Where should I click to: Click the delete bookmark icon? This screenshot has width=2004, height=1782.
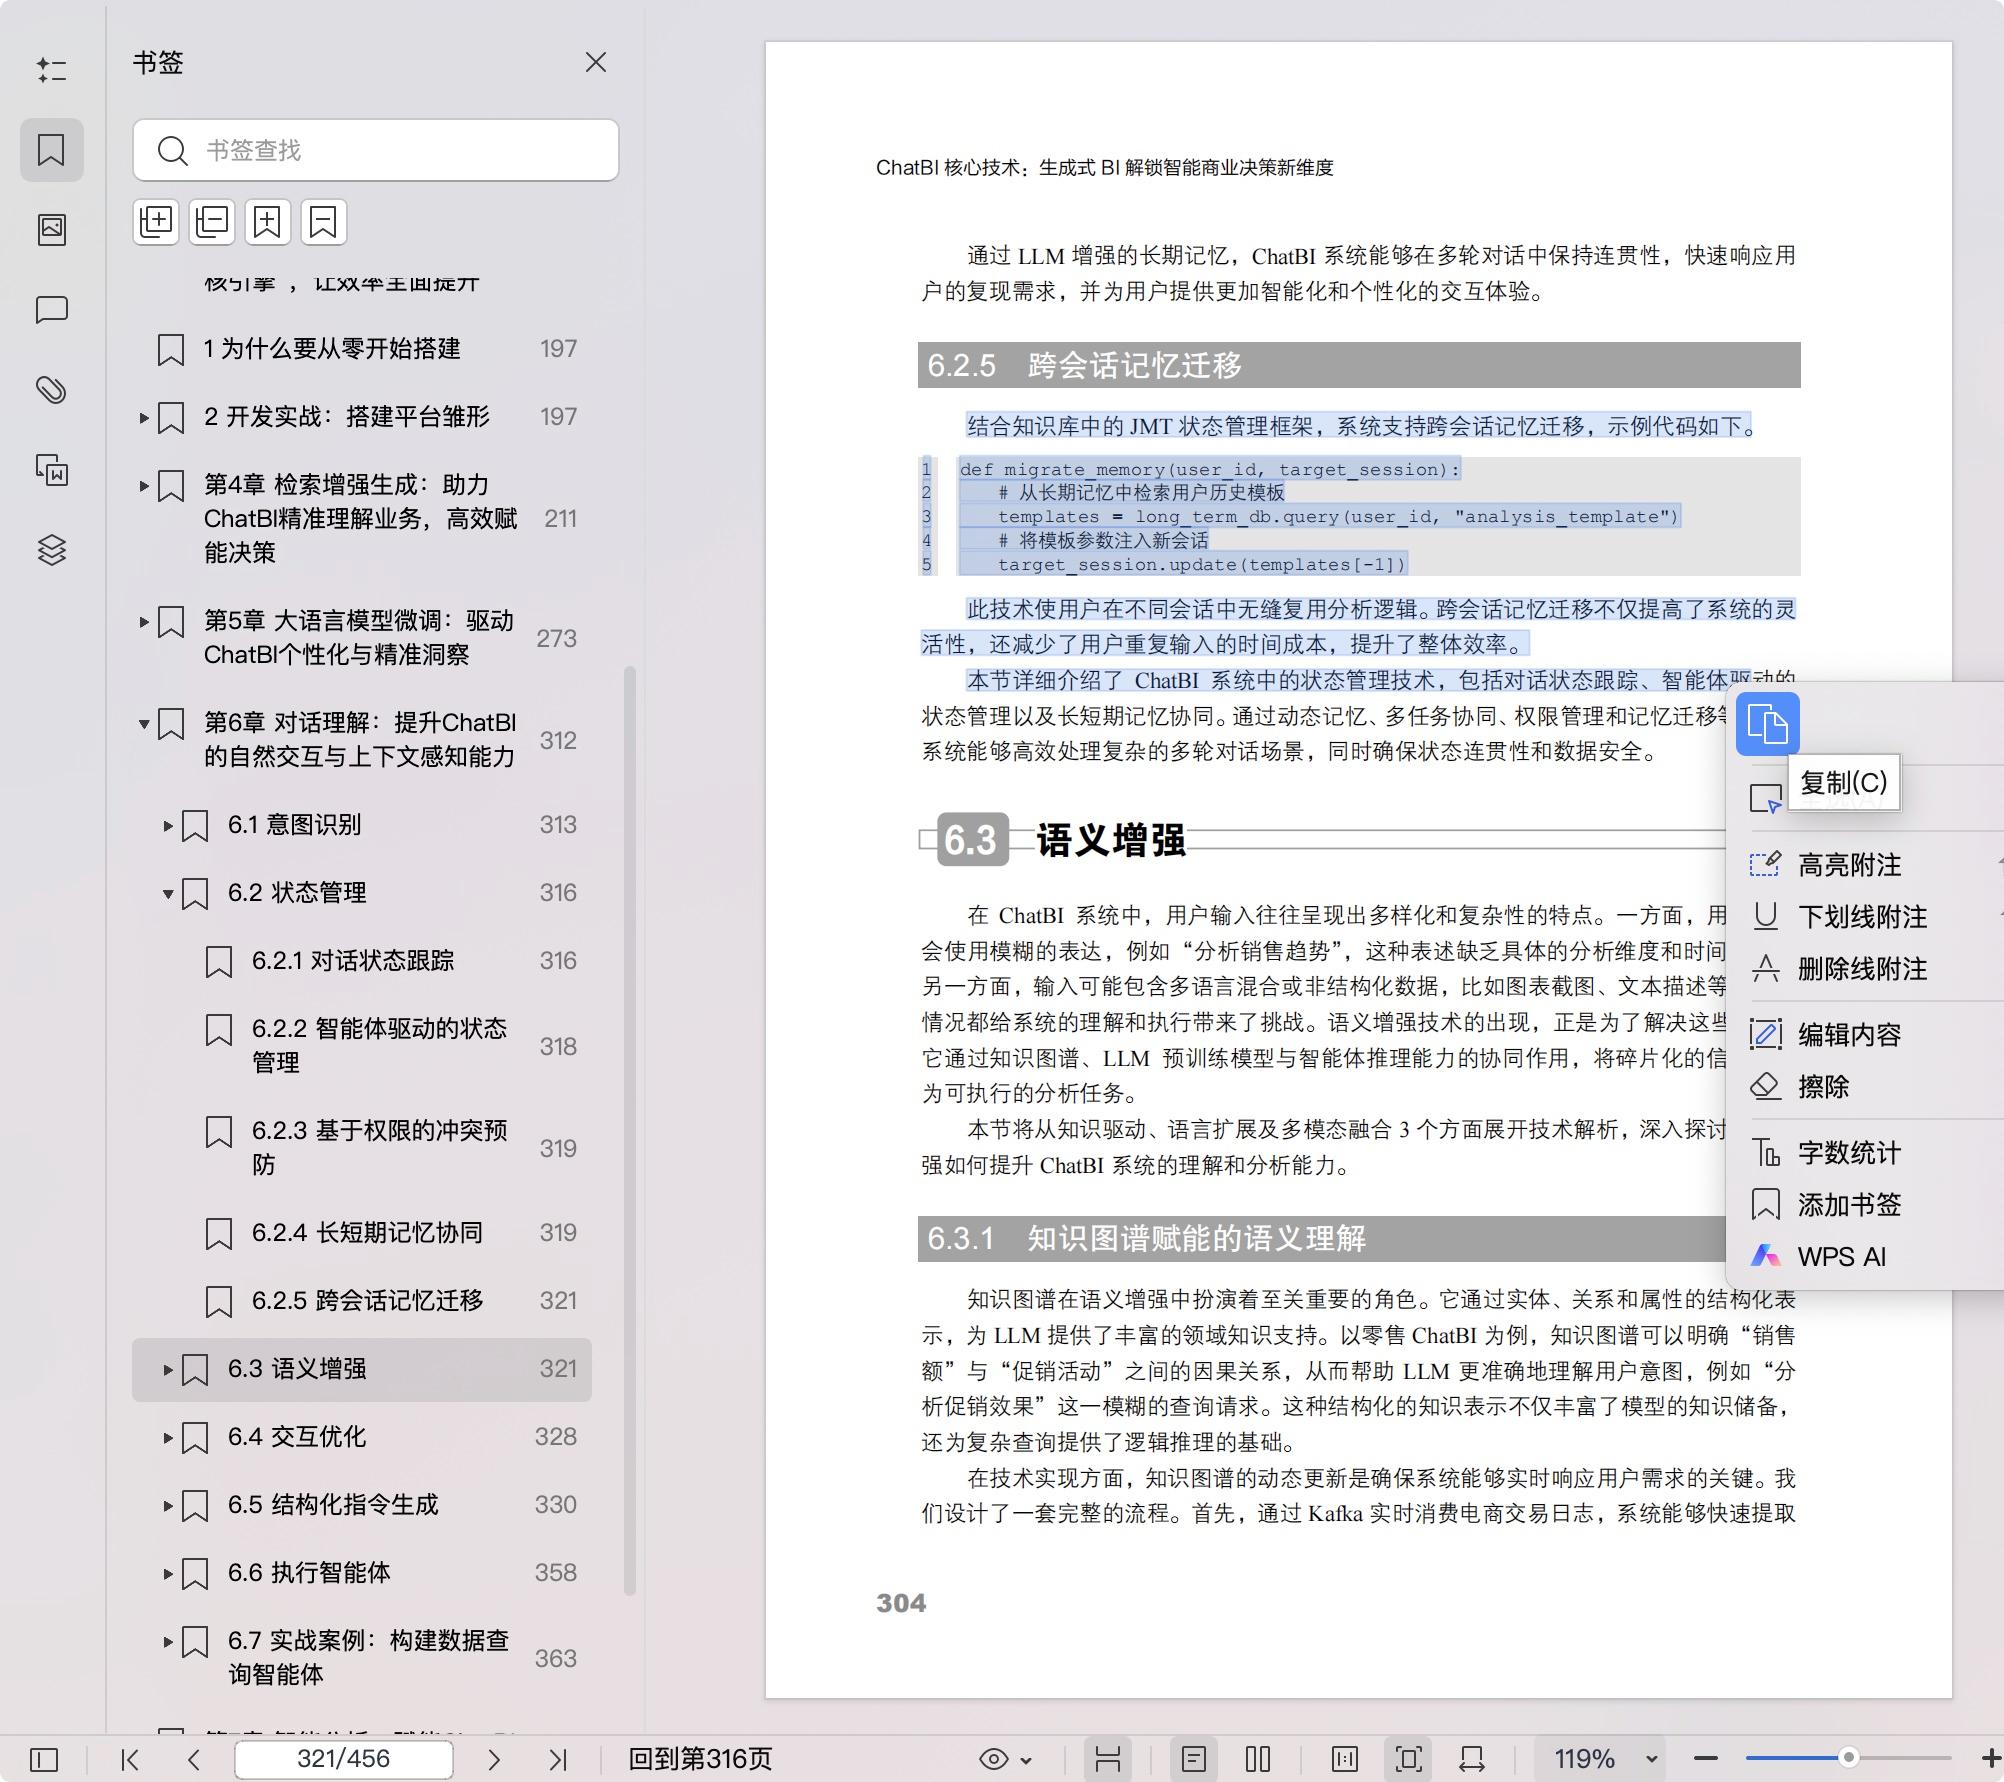click(323, 221)
